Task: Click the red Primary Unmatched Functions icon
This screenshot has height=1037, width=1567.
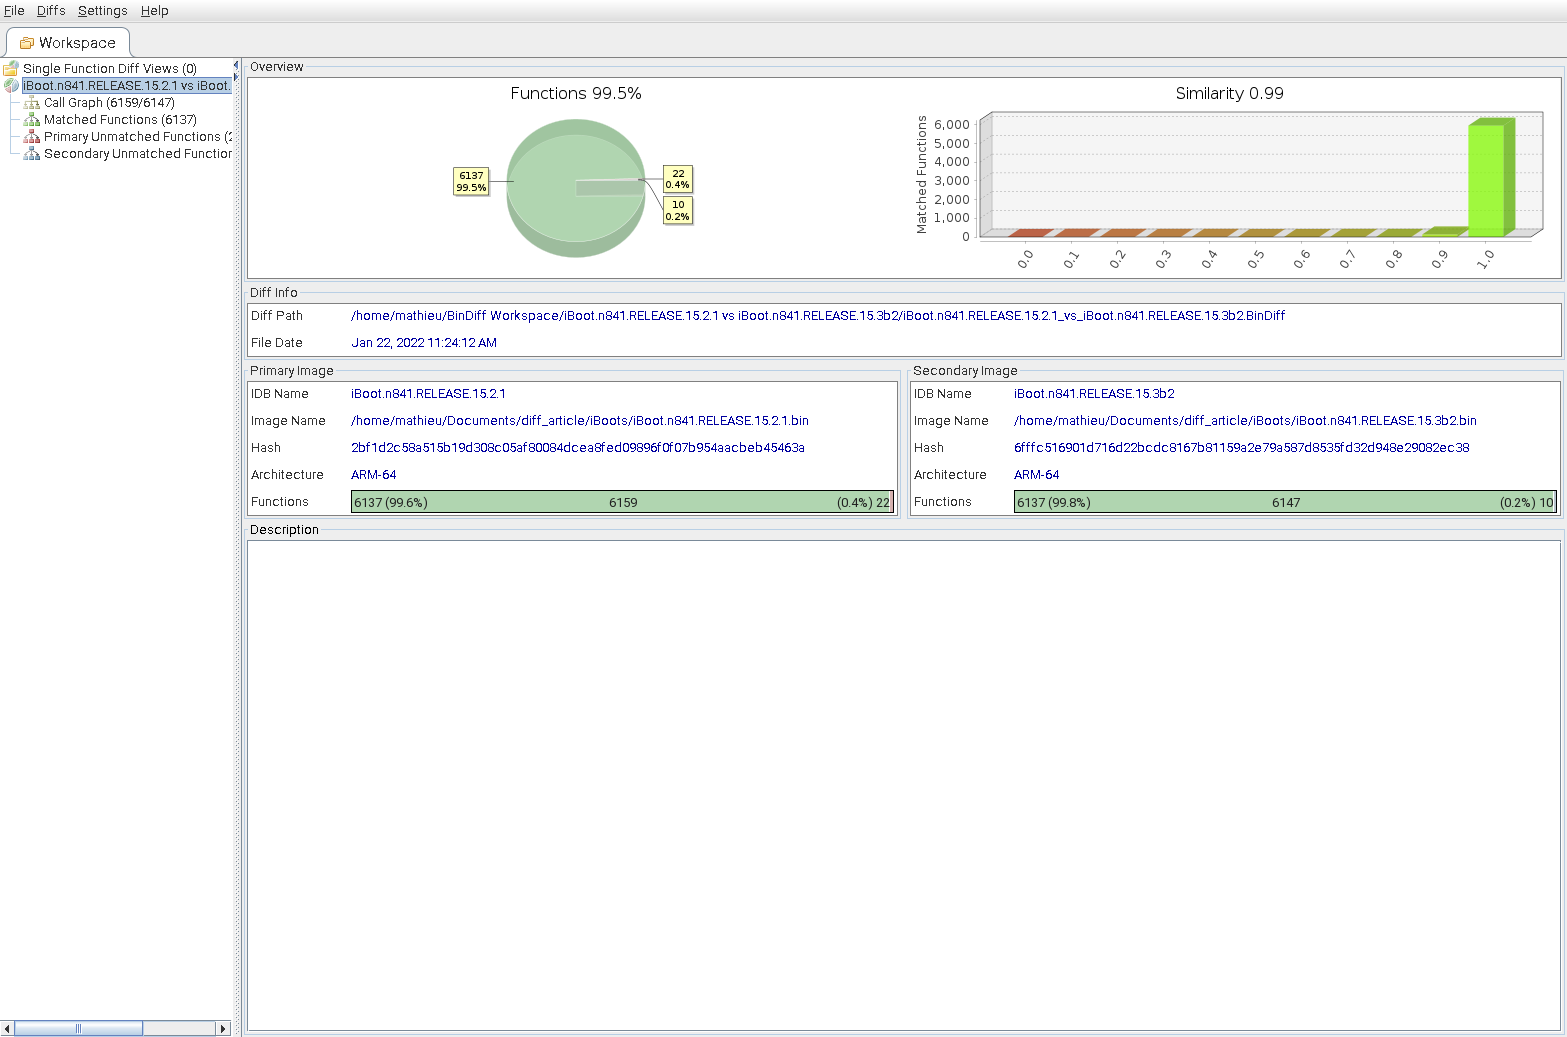Action: coord(32,137)
